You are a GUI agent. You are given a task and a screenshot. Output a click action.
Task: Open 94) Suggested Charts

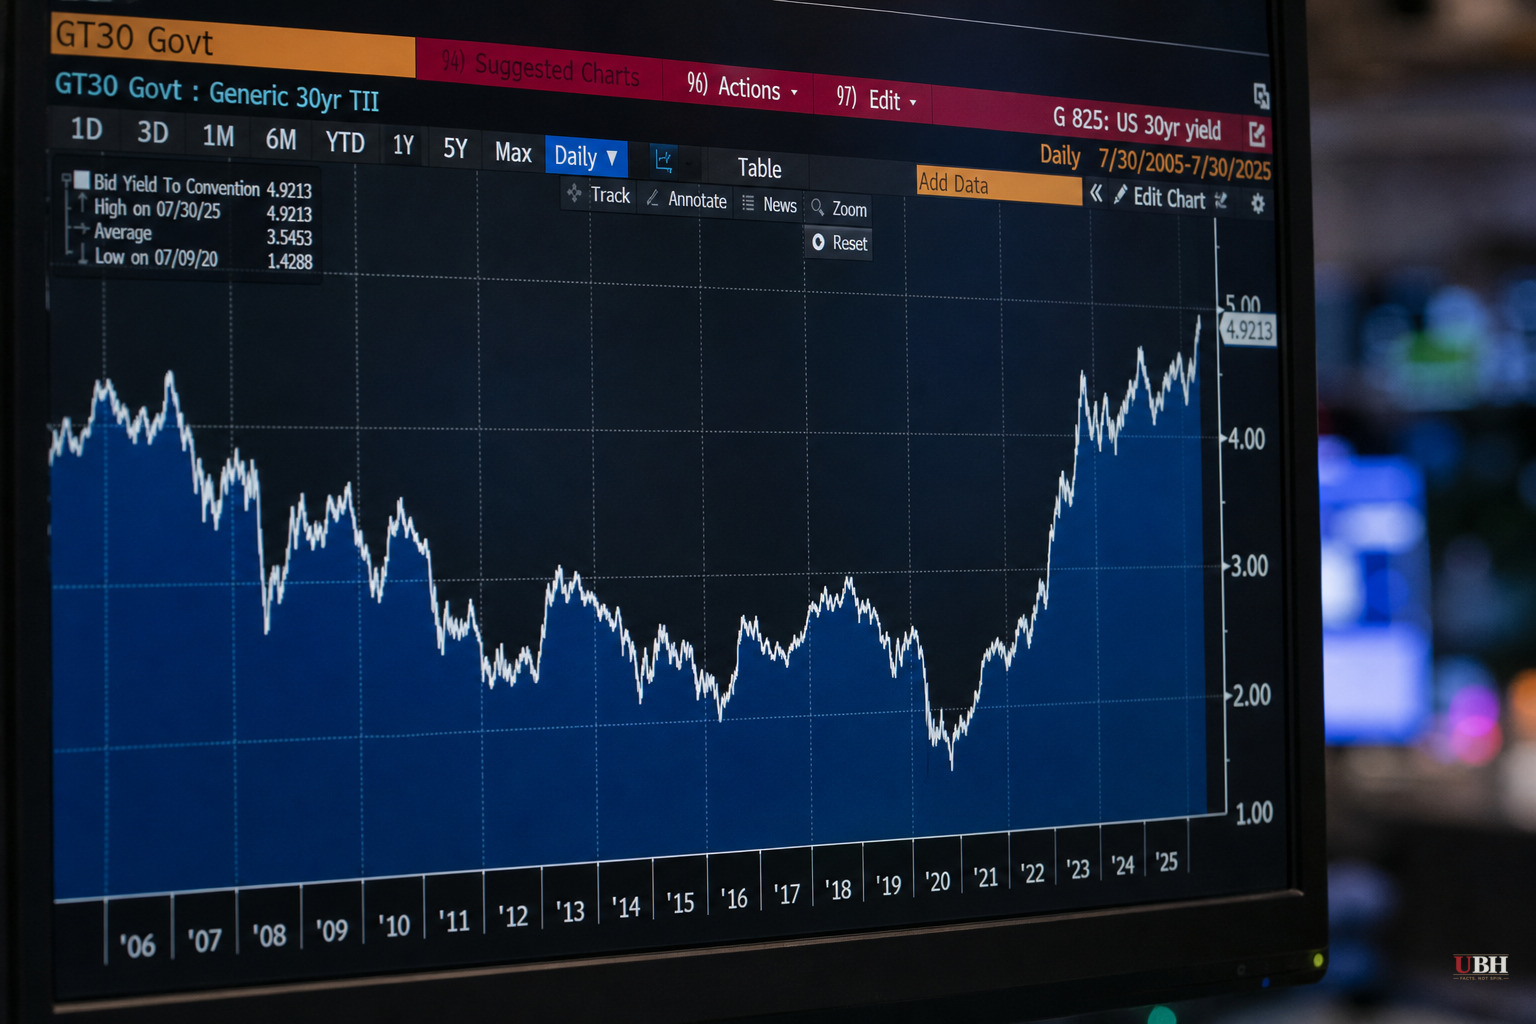(x=540, y=69)
